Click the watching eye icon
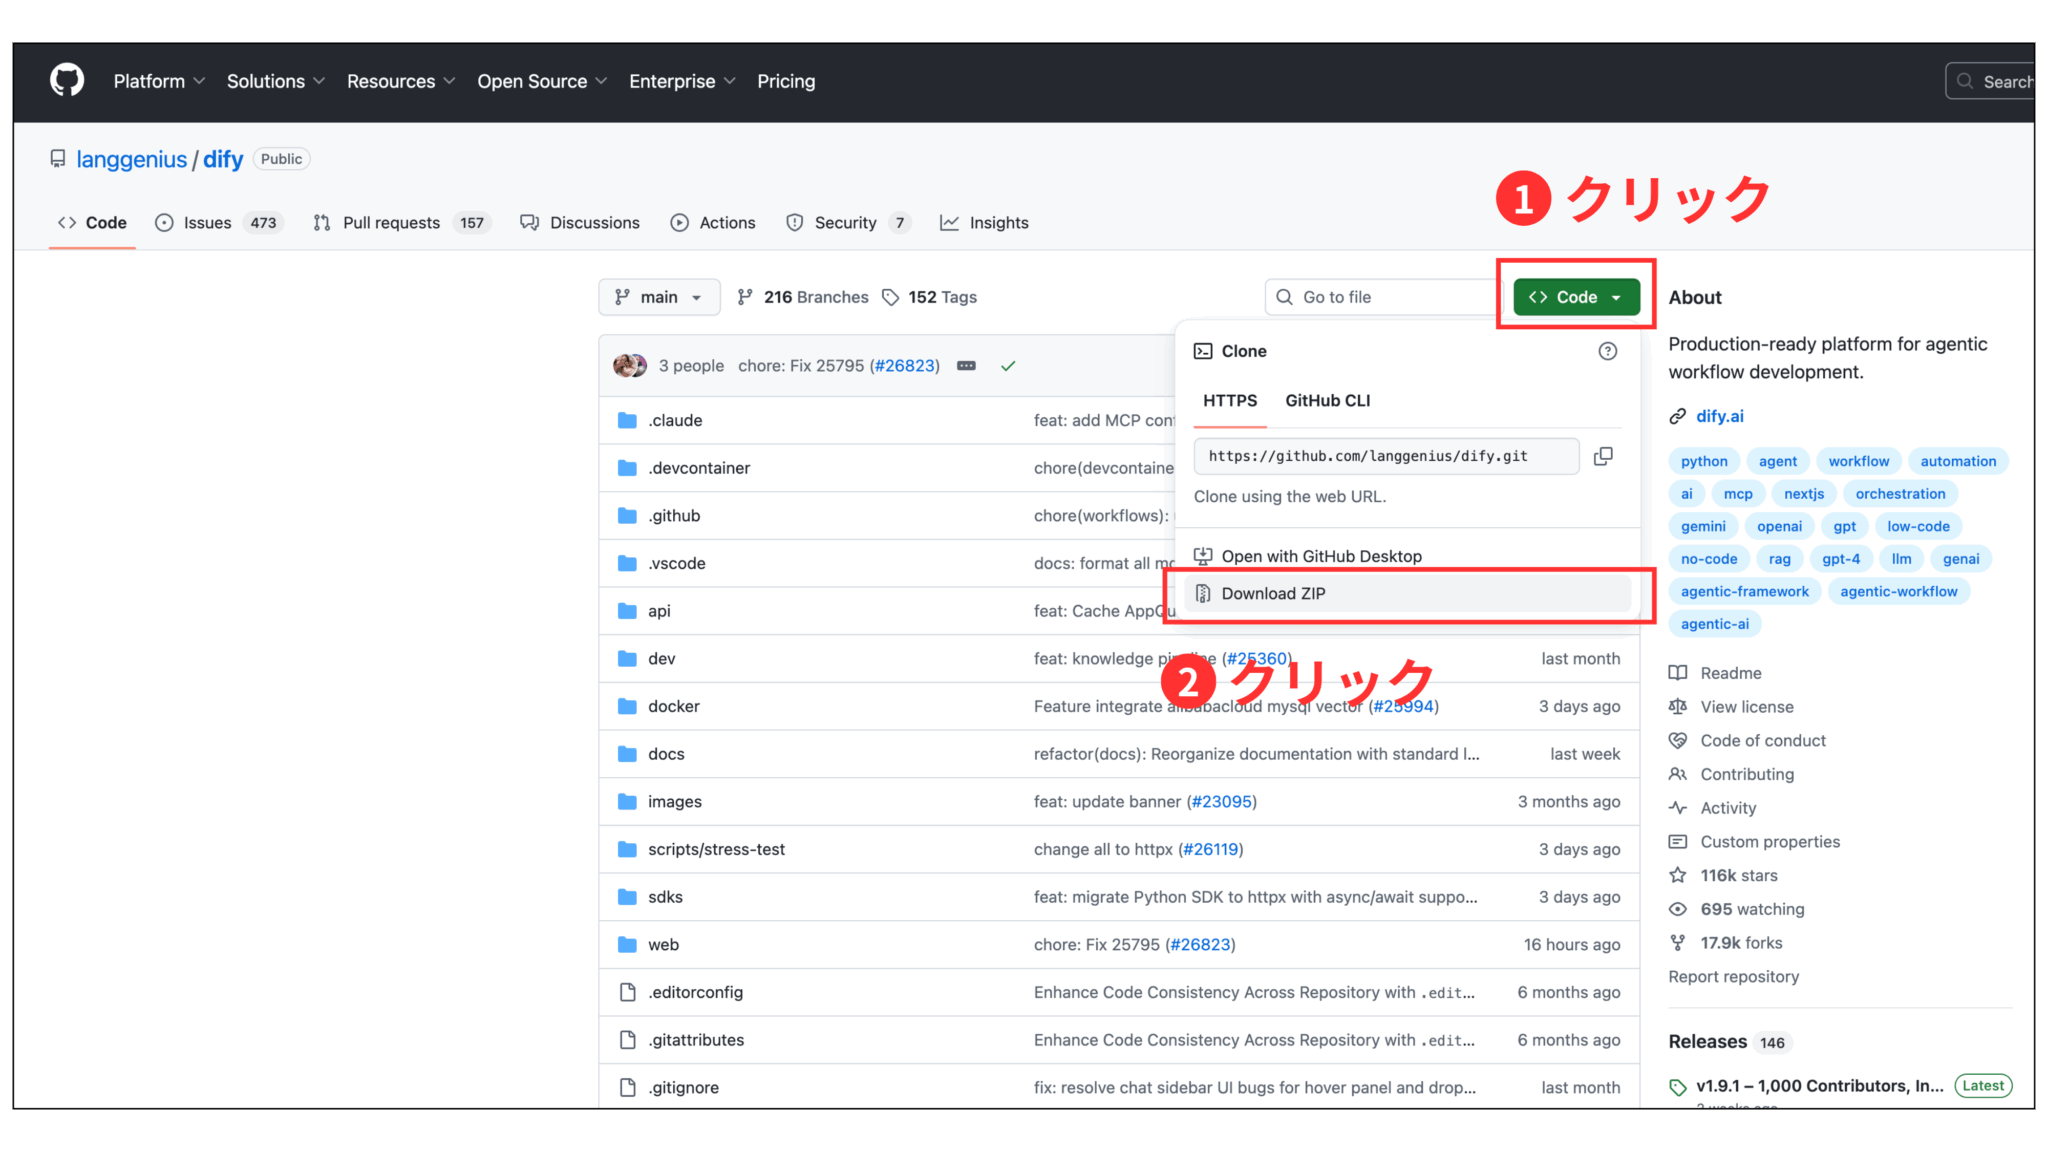Image resolution: width=2048 pixels, height=1152 pixels. (x=1680, y=909)
